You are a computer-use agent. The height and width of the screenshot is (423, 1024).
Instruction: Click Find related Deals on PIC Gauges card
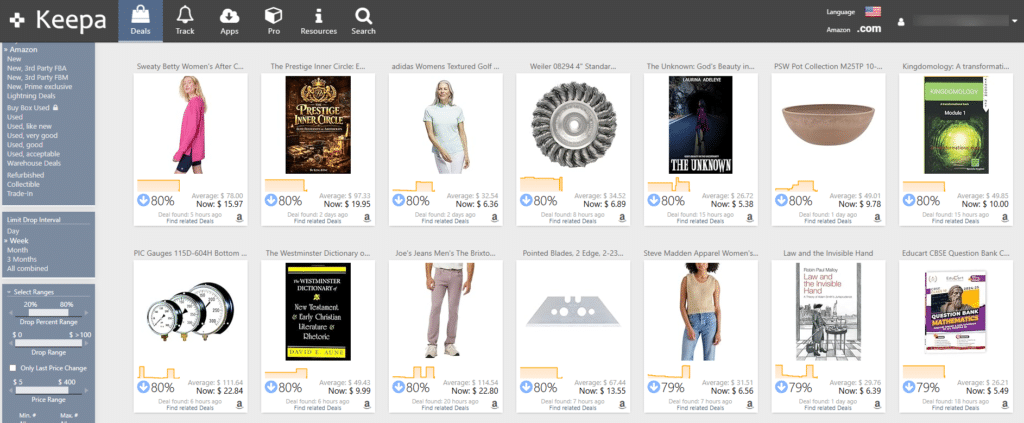tap(191, 408)
